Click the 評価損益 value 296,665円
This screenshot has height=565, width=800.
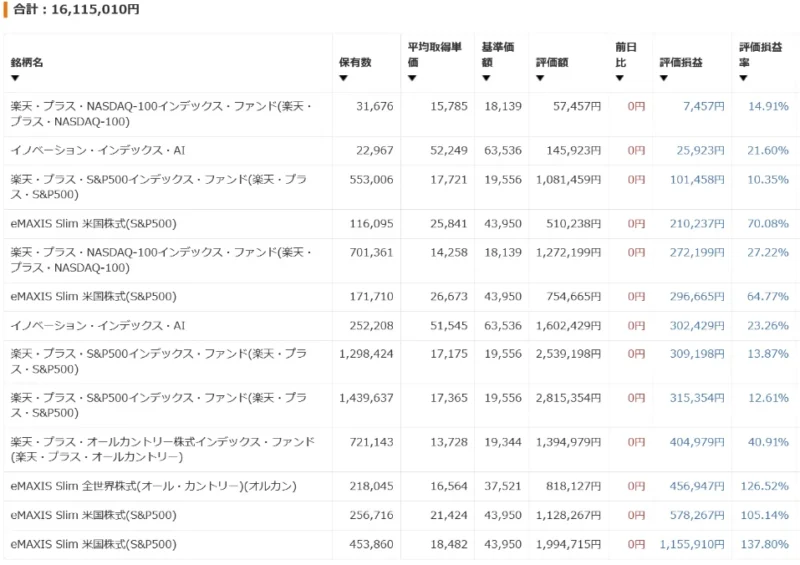(697, 297)
